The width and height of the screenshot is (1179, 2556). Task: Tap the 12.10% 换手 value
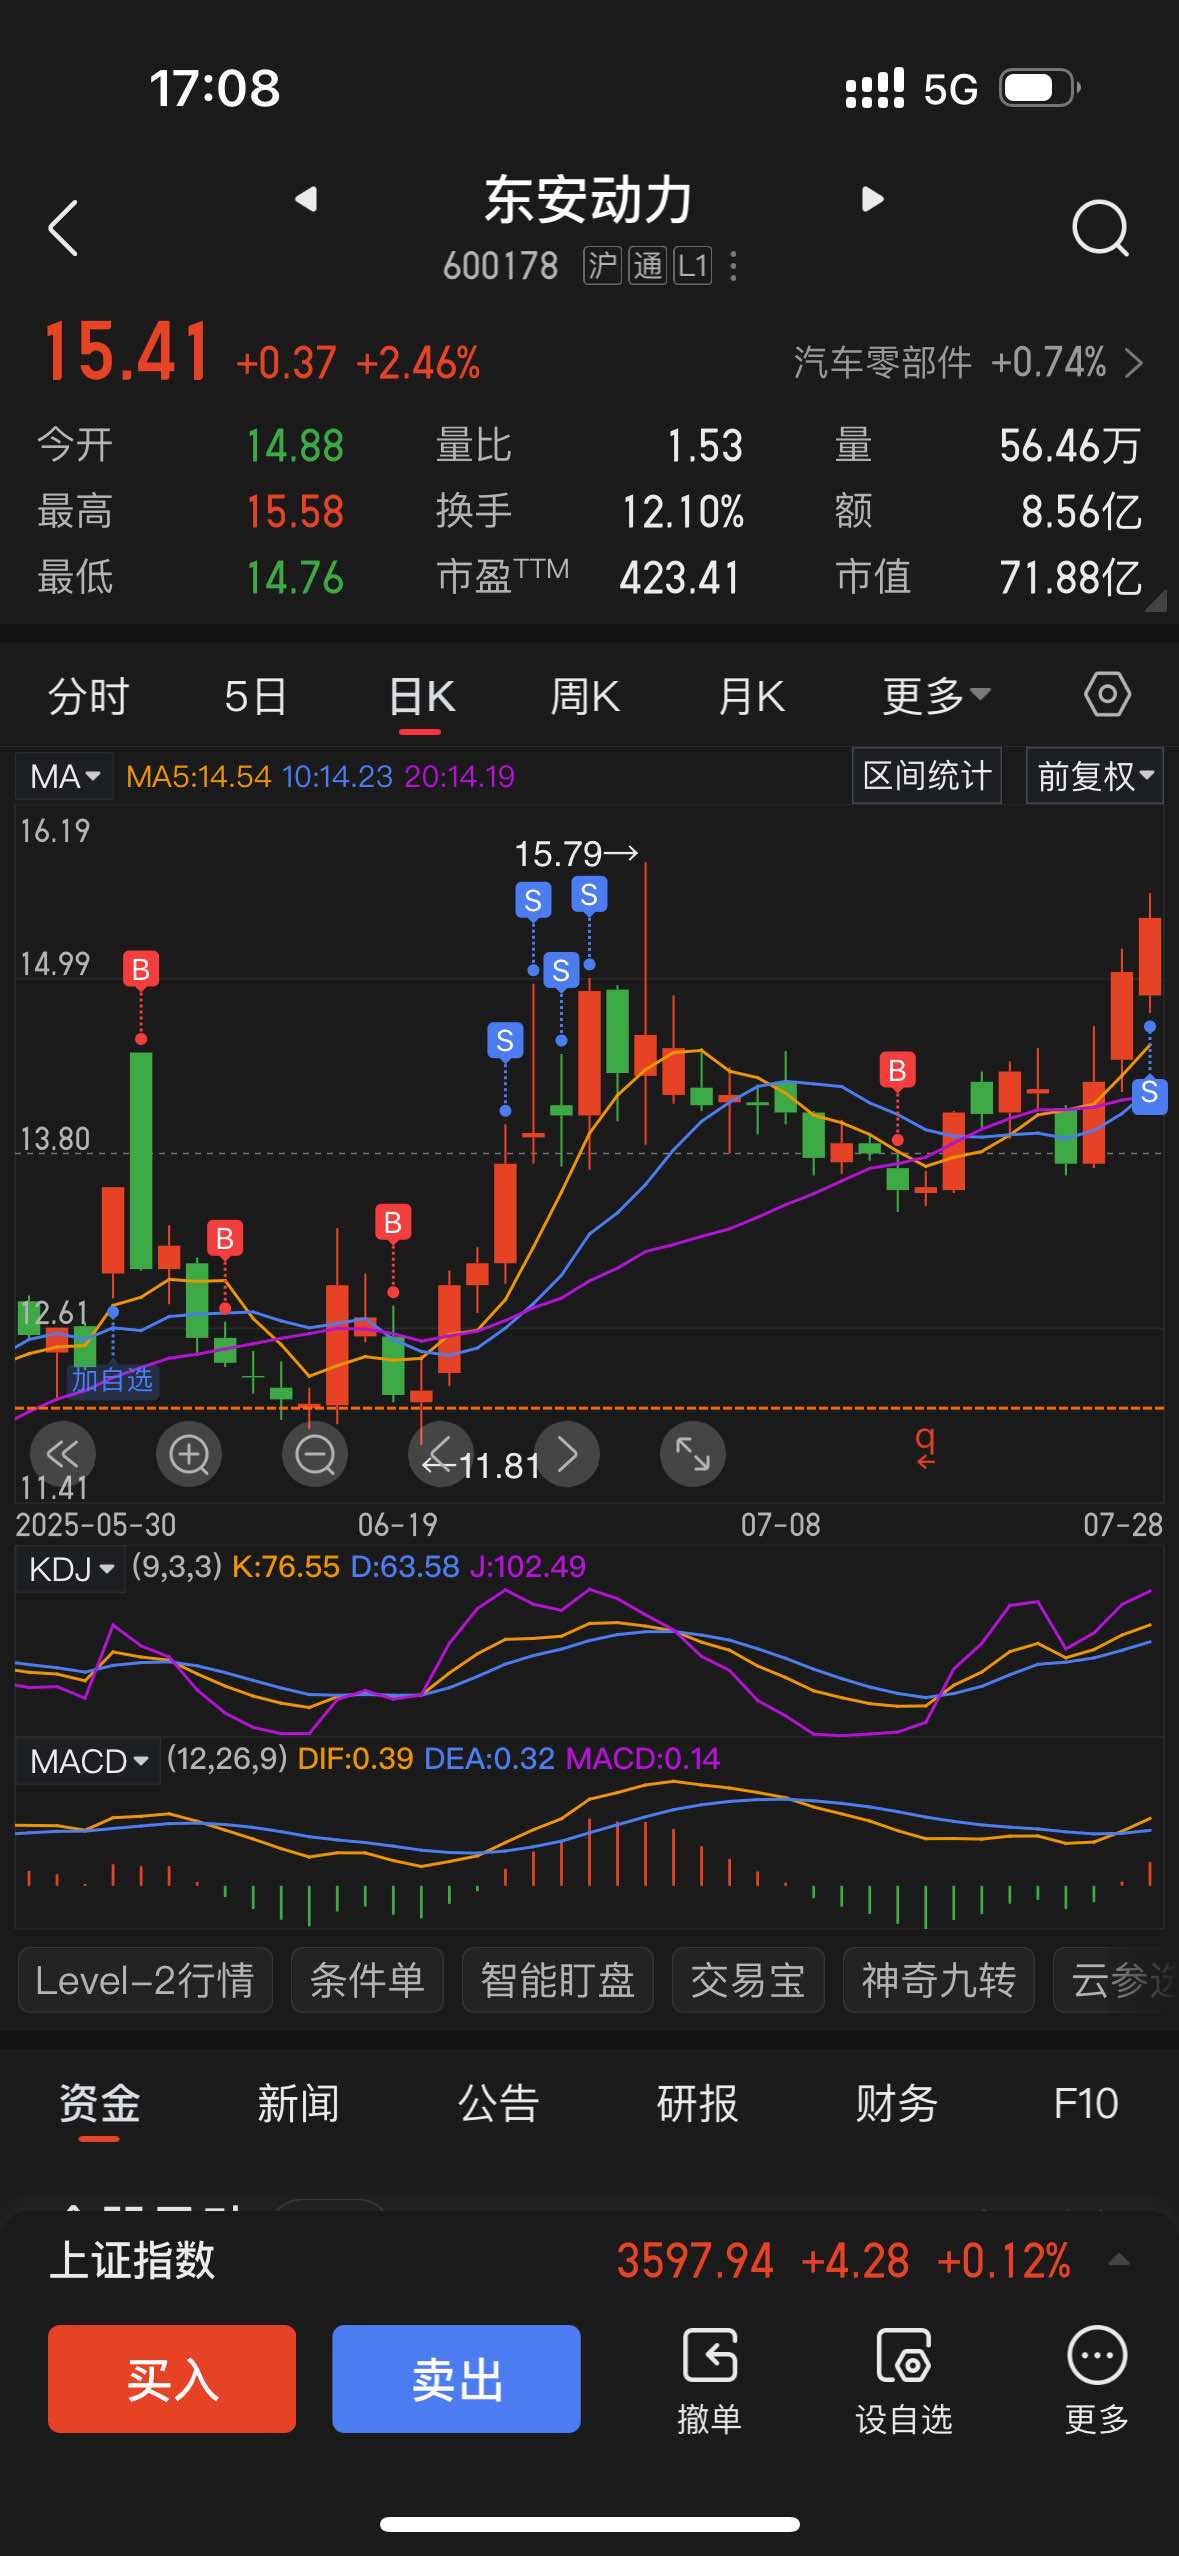[683, 512]
